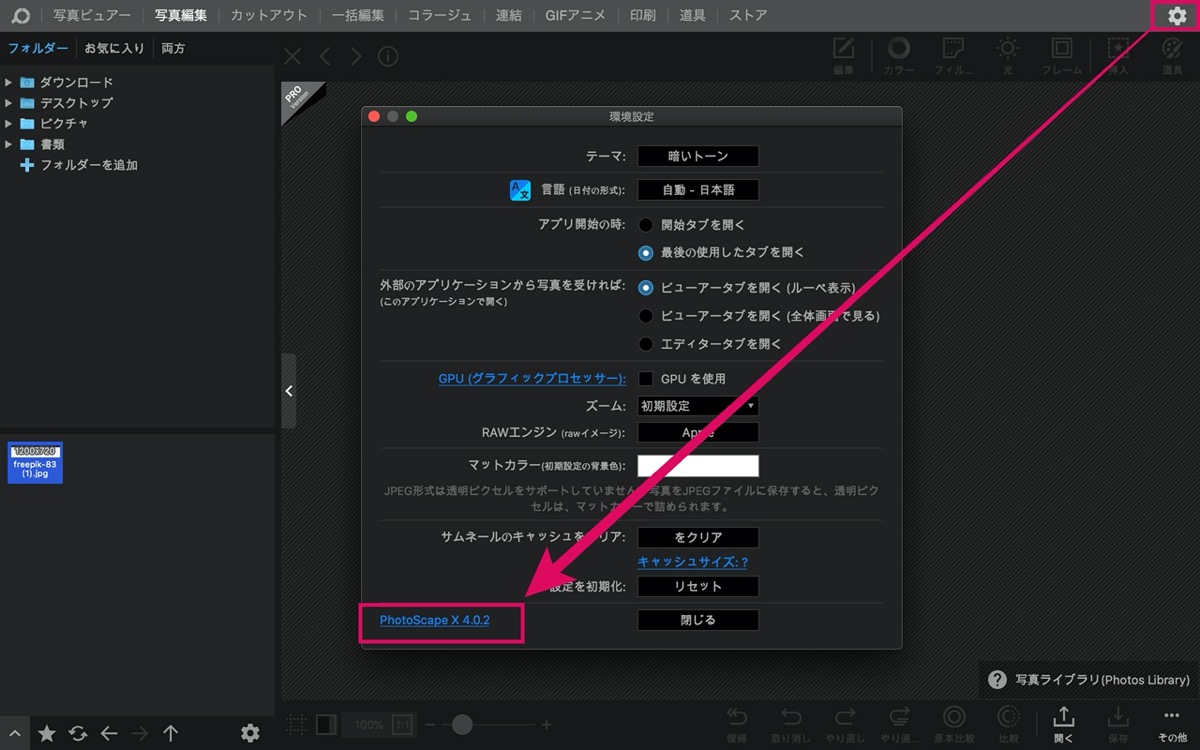Click the favorites star icon in sidebar footer
The image size is (1200, 750).
(47, 733)
